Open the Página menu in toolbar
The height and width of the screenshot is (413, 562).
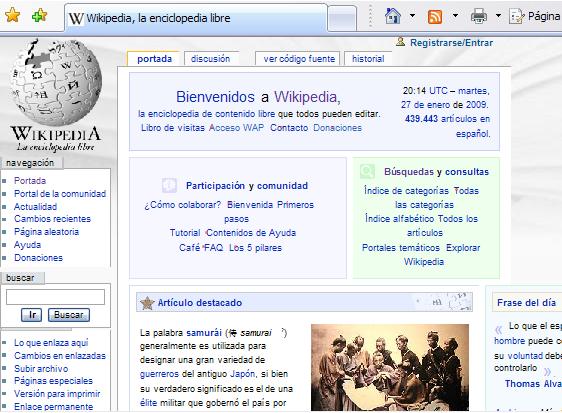(x=535, y=16)
